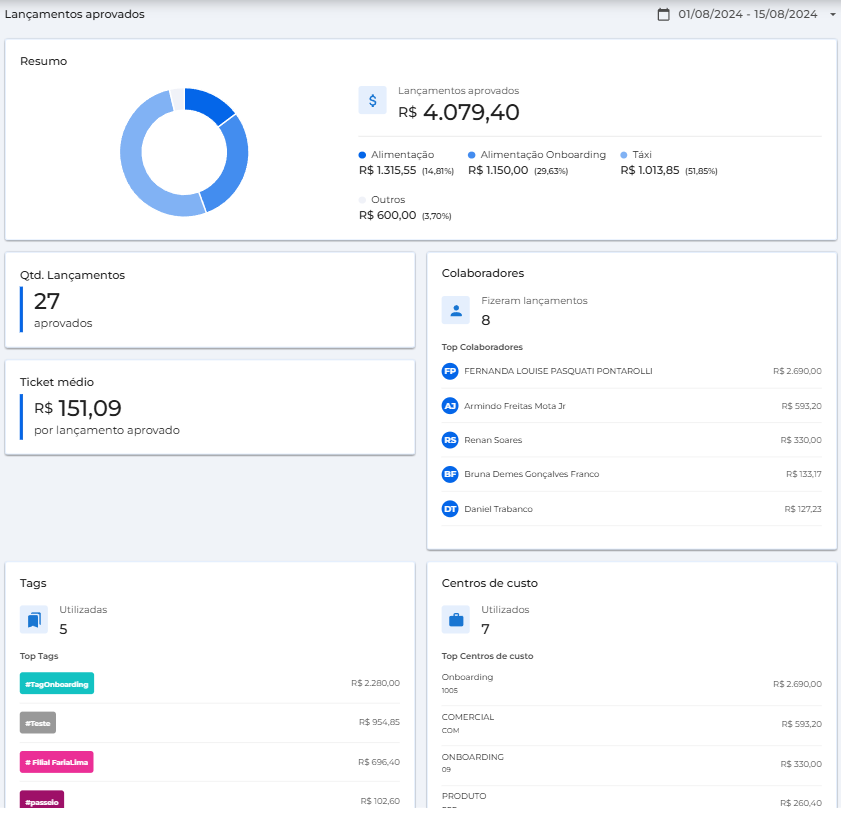The image size is (841, 817).
Task: Click the BF avatar for Bruna Demes
Action: tap(450, 474)
